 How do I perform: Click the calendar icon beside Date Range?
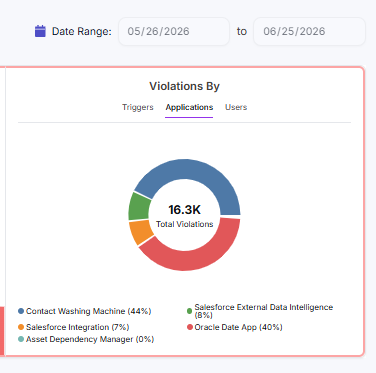40,31
